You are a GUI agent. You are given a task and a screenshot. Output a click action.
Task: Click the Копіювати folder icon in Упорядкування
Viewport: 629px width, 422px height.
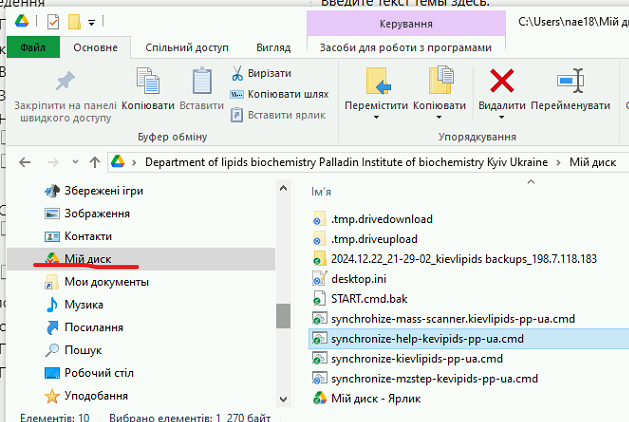pyautogui.click(x=440, y=80)
